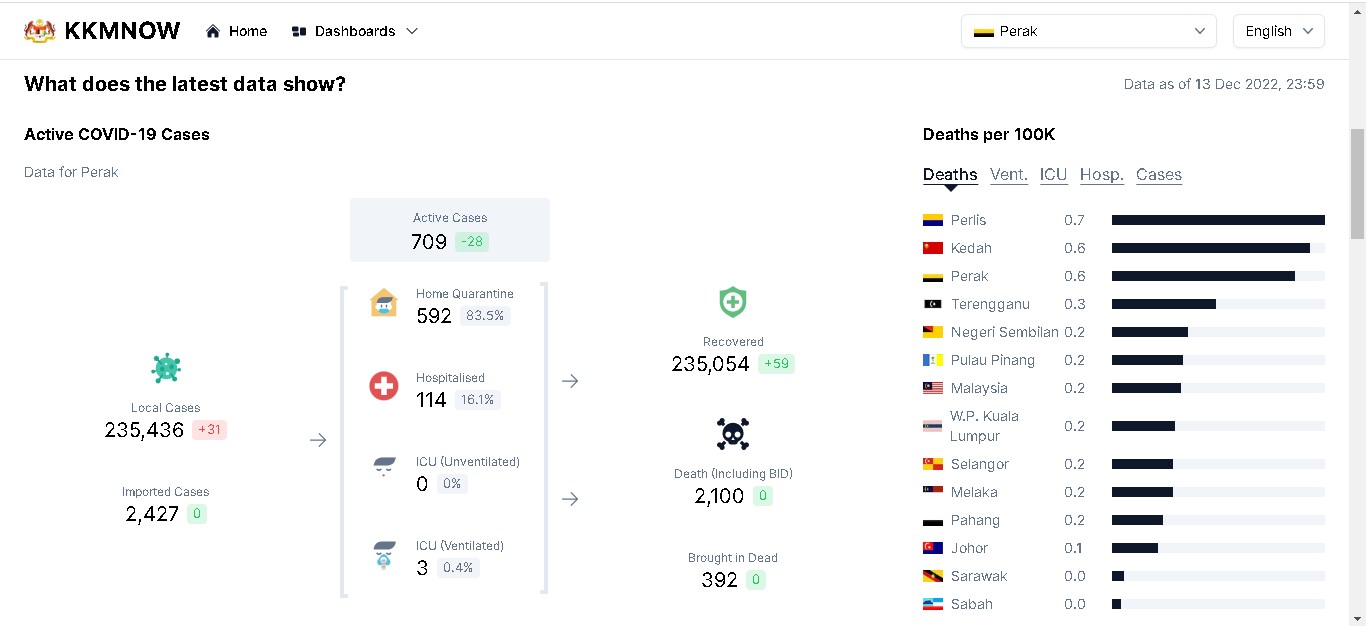The image size is (1366, 626).
Task: Click the ICU (Ventilated) patient icon
Action: point(384,555)
